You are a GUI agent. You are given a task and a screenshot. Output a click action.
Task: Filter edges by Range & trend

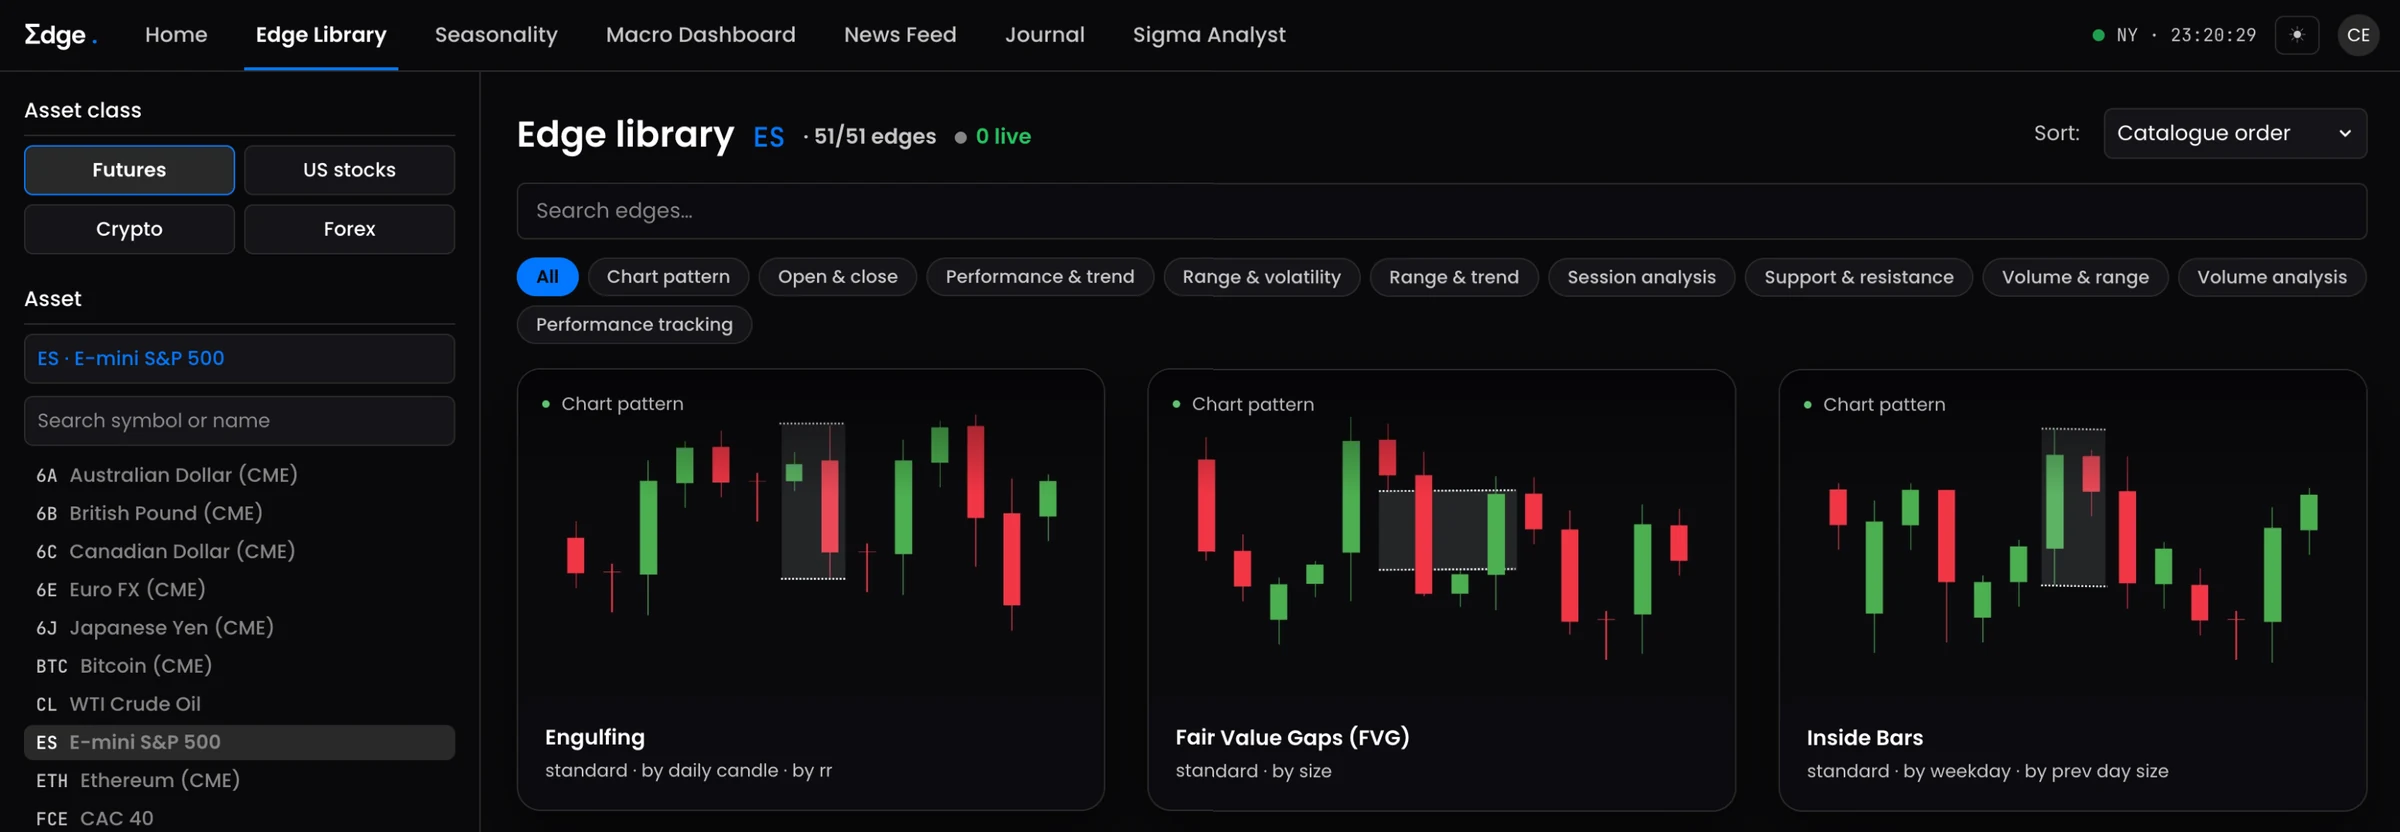pos(1454,277)
